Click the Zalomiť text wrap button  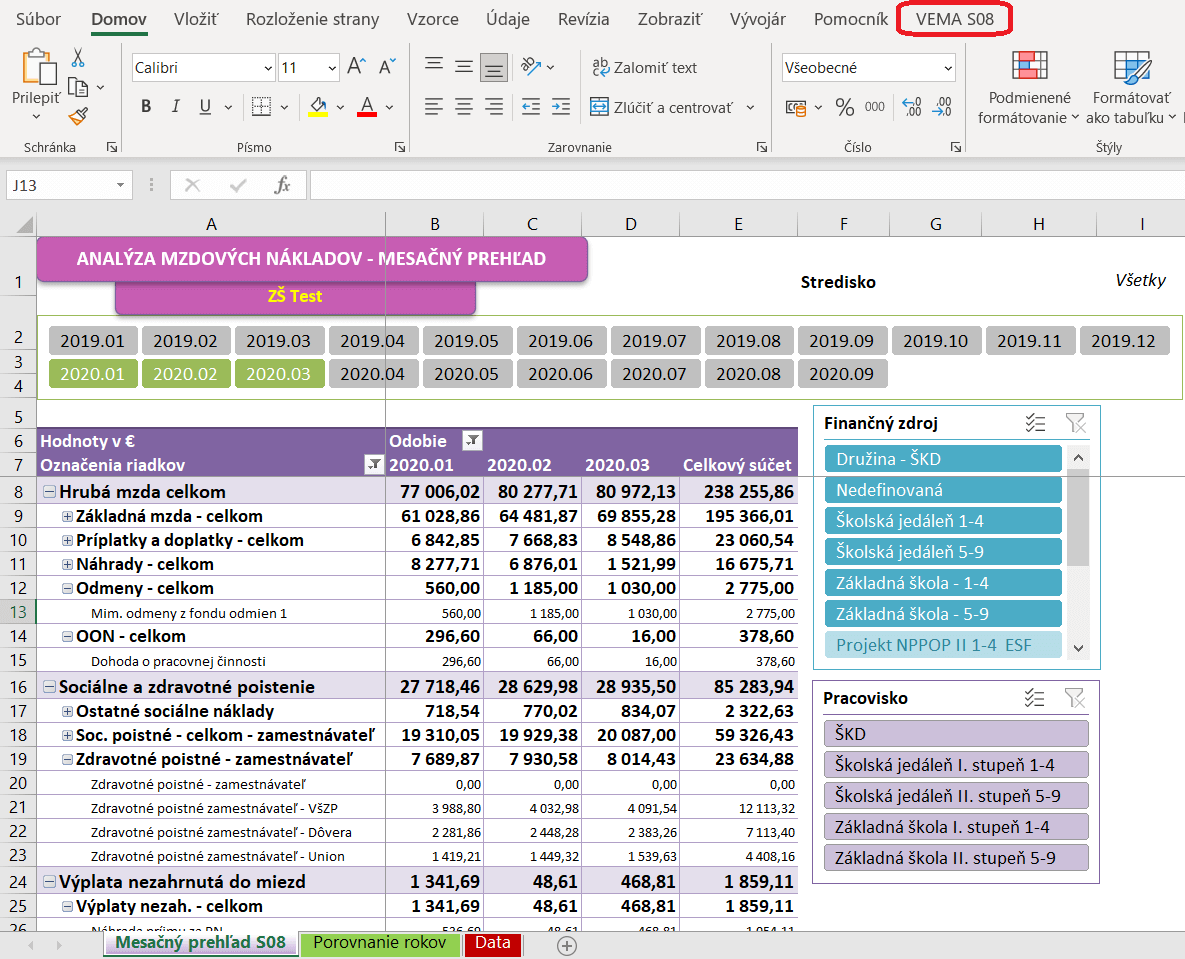tap(645, 67)
